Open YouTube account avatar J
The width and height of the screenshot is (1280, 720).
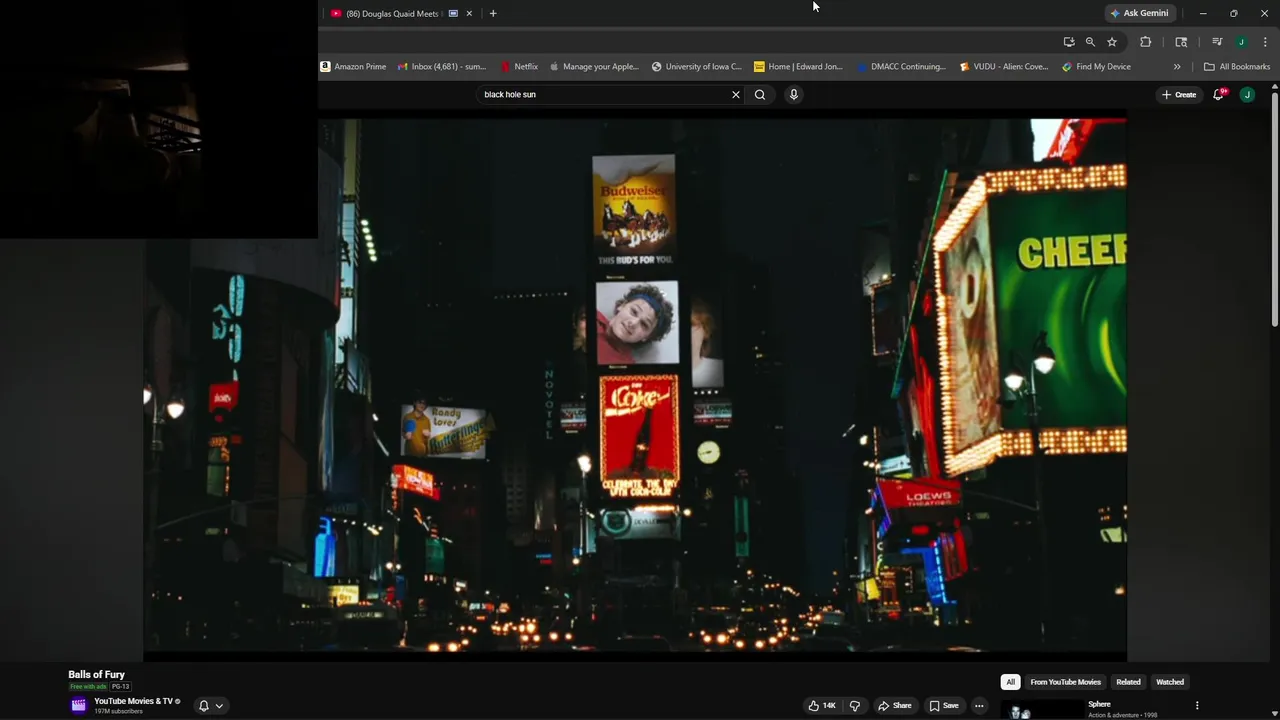(1247, 95)
